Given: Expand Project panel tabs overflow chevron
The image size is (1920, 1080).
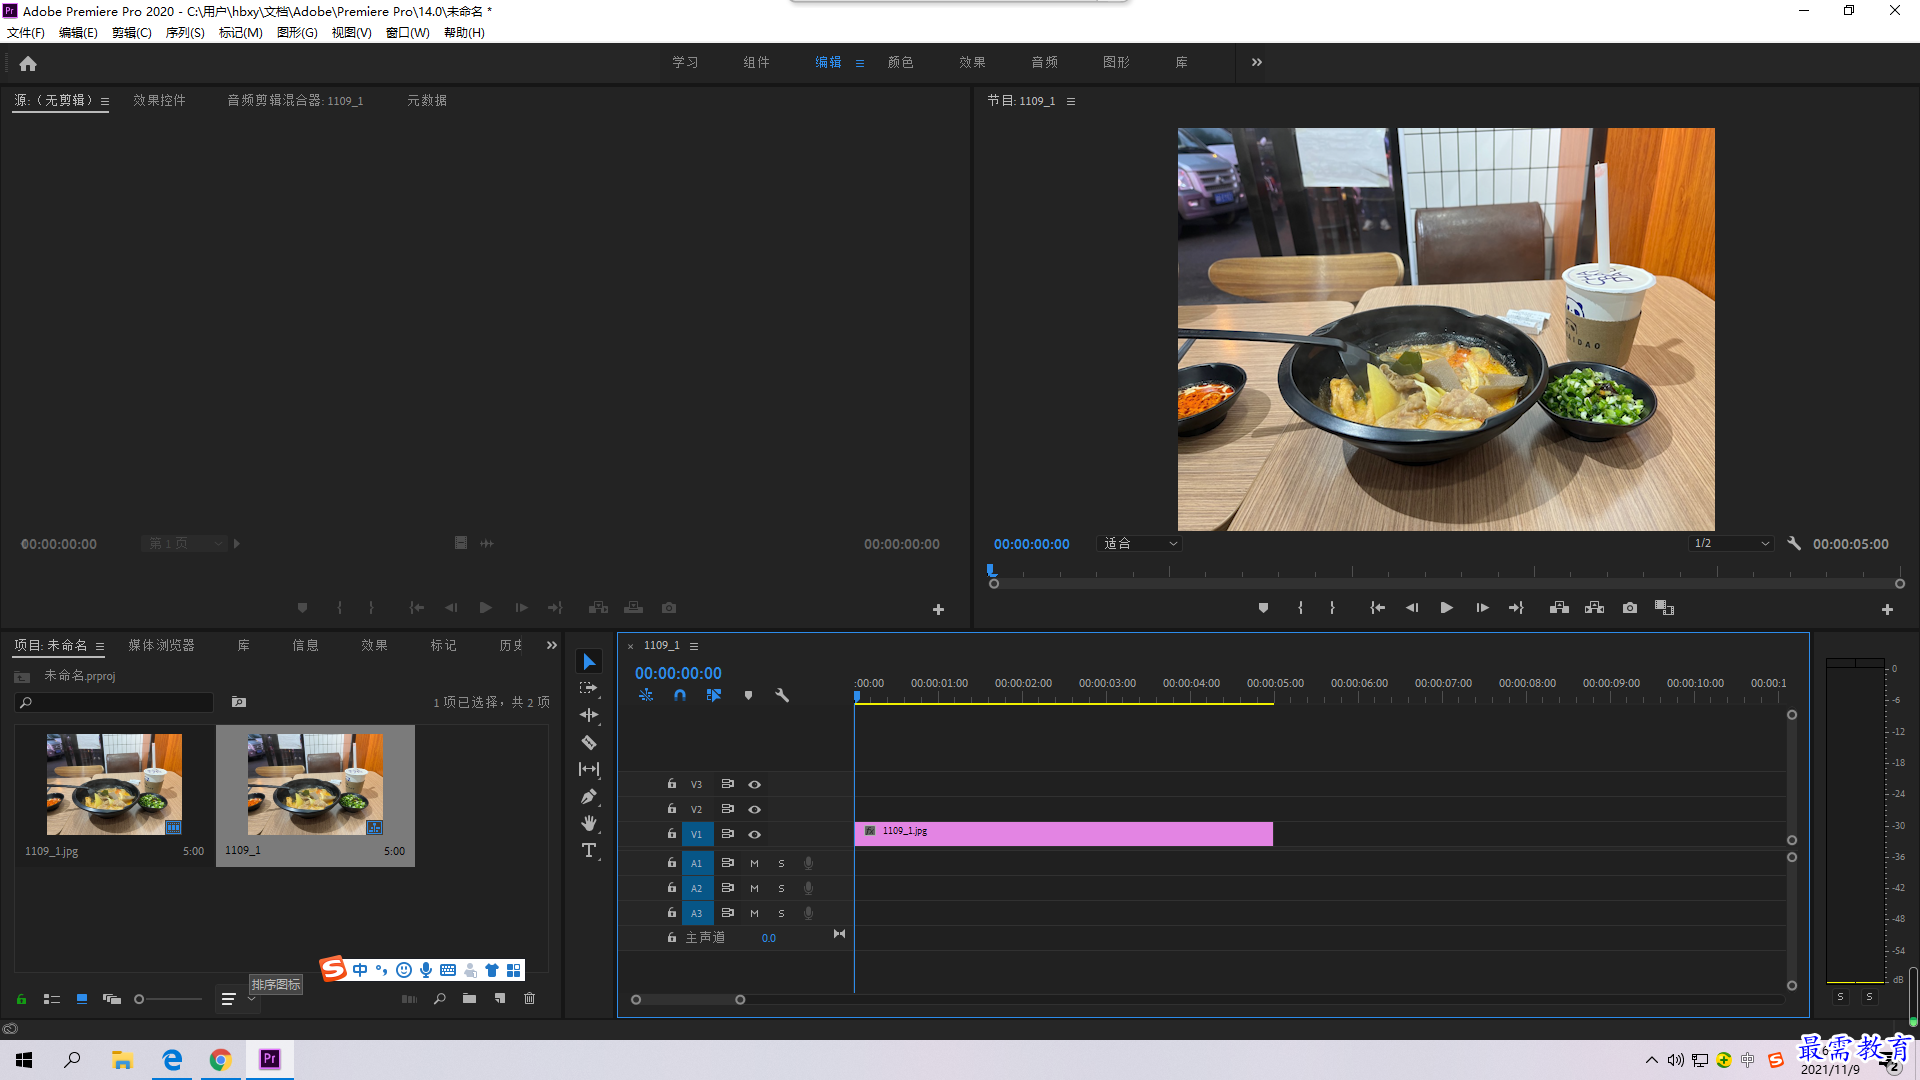Looking at the screenshot, I should 552,645.
